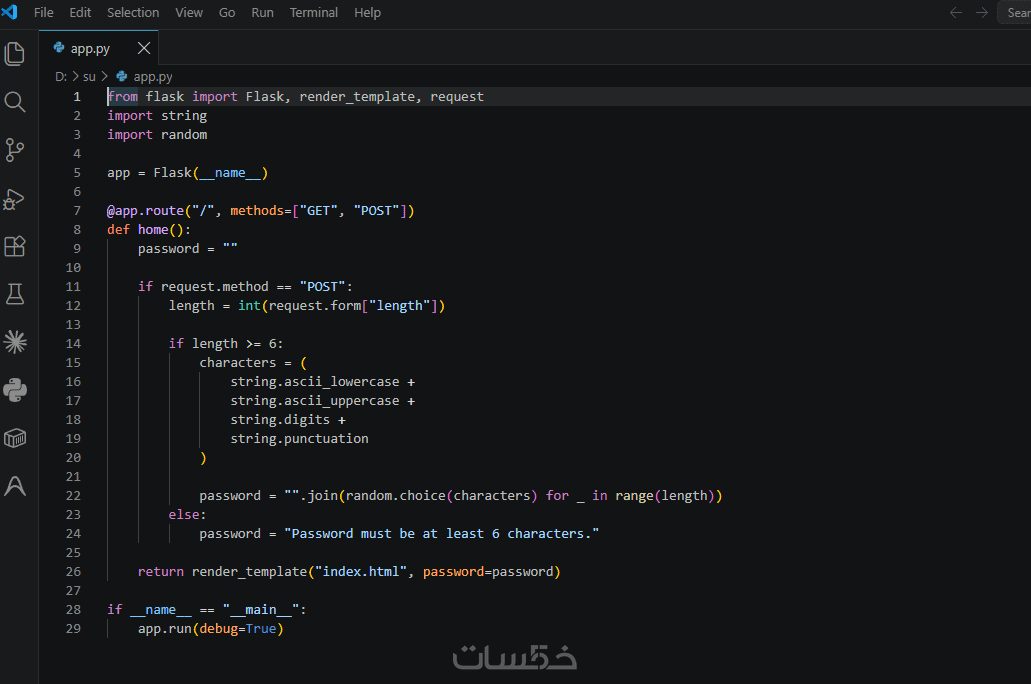Click line number 29 in gutter
The height and width of the screenshot is (684, 1031).
73,628
